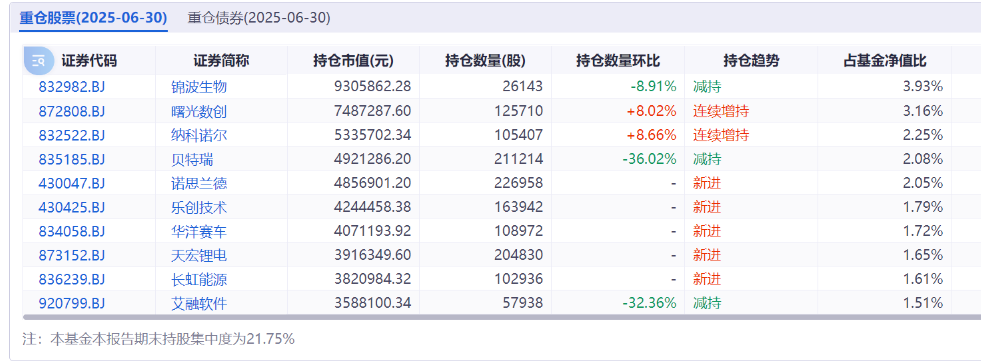This screenshot has height=363, width=981.
Task: Open stock code 832982.BJ link
Action: point(71,88)
